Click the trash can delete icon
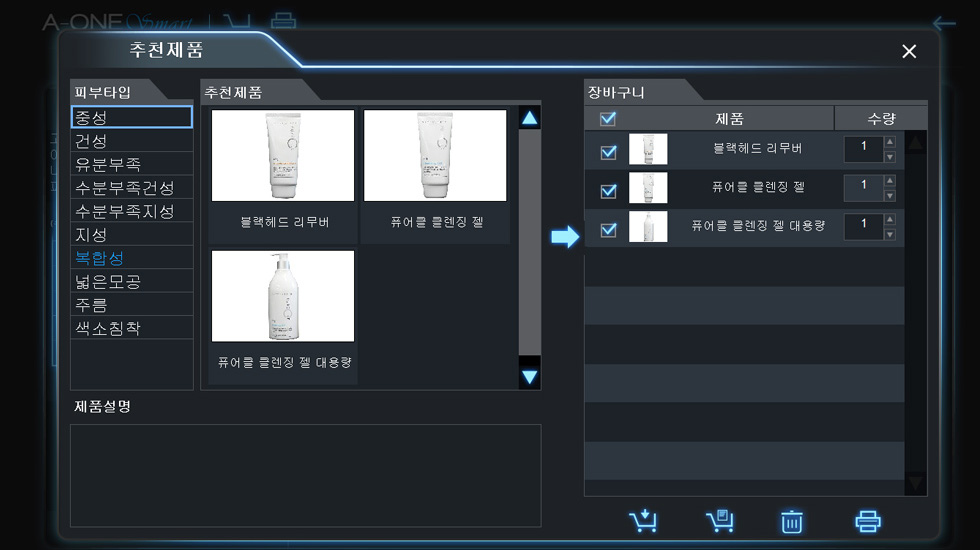 click(791, 521)
